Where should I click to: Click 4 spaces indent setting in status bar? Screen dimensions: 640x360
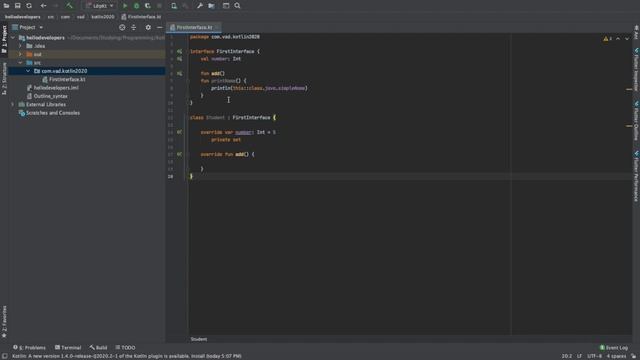pyautogui.click(x=616, y=356)
